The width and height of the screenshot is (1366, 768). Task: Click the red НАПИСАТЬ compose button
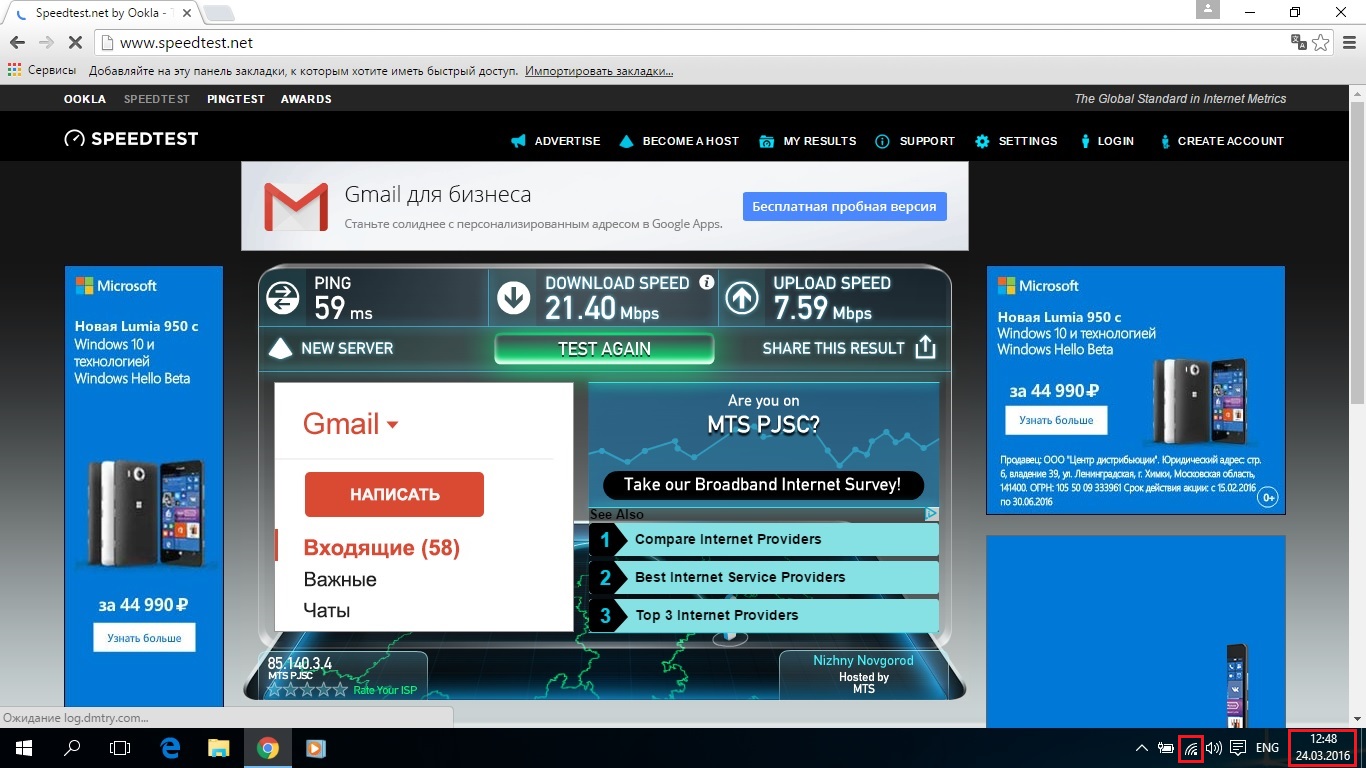click(x=394, y=494)
